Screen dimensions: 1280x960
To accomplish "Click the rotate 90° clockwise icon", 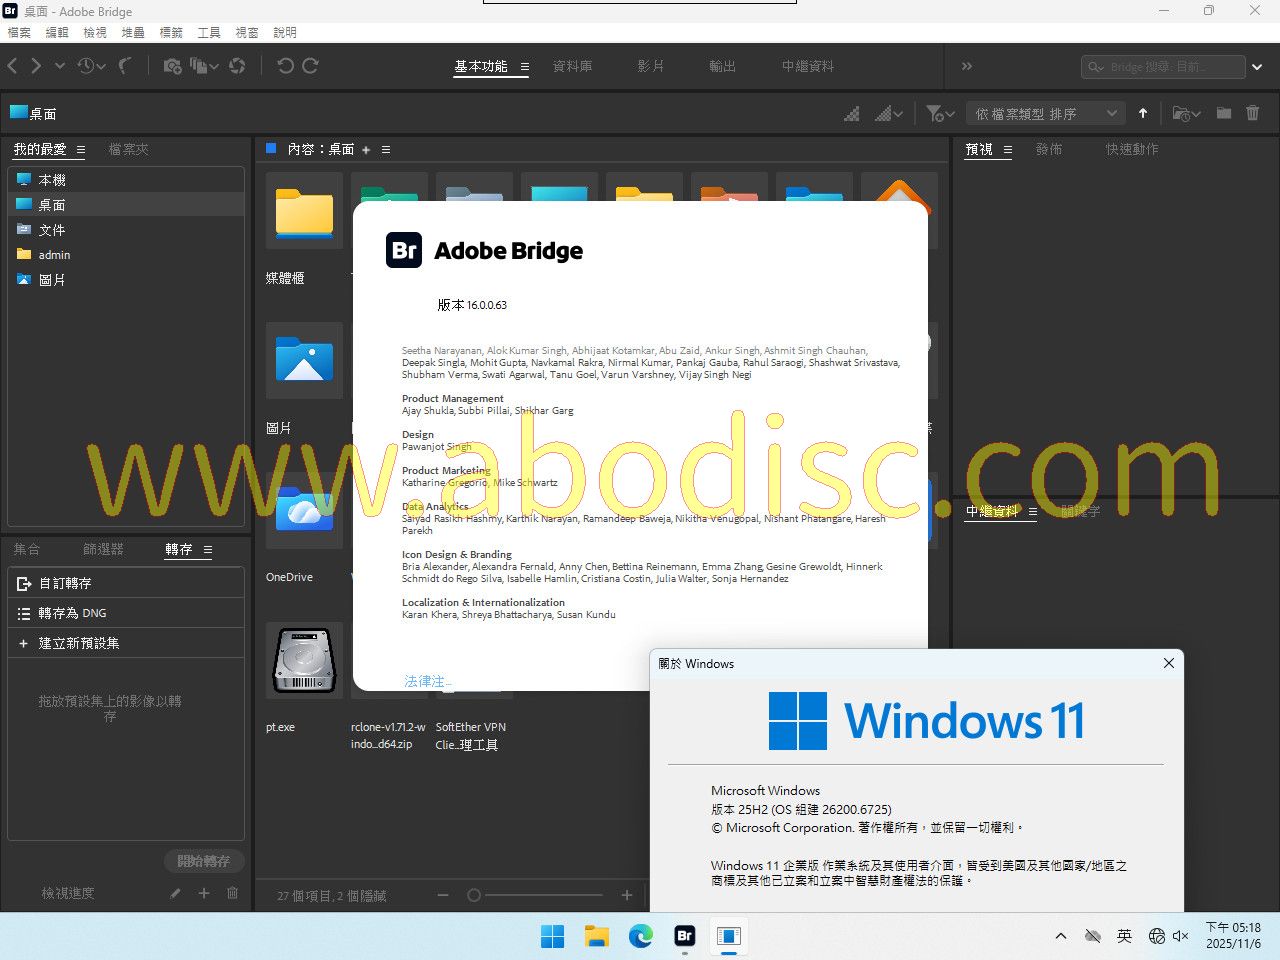I will 311,66.
